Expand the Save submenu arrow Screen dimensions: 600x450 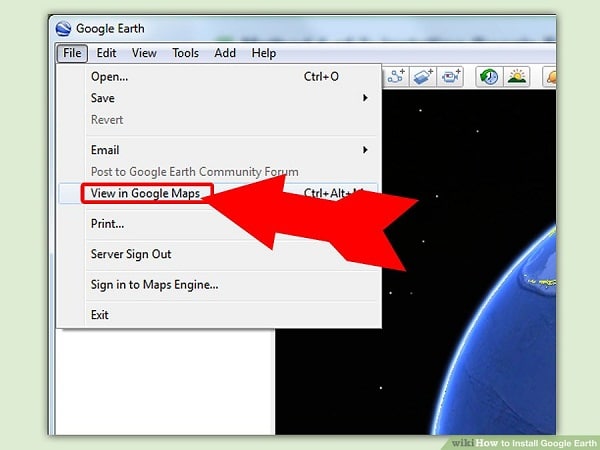[365, 98]
